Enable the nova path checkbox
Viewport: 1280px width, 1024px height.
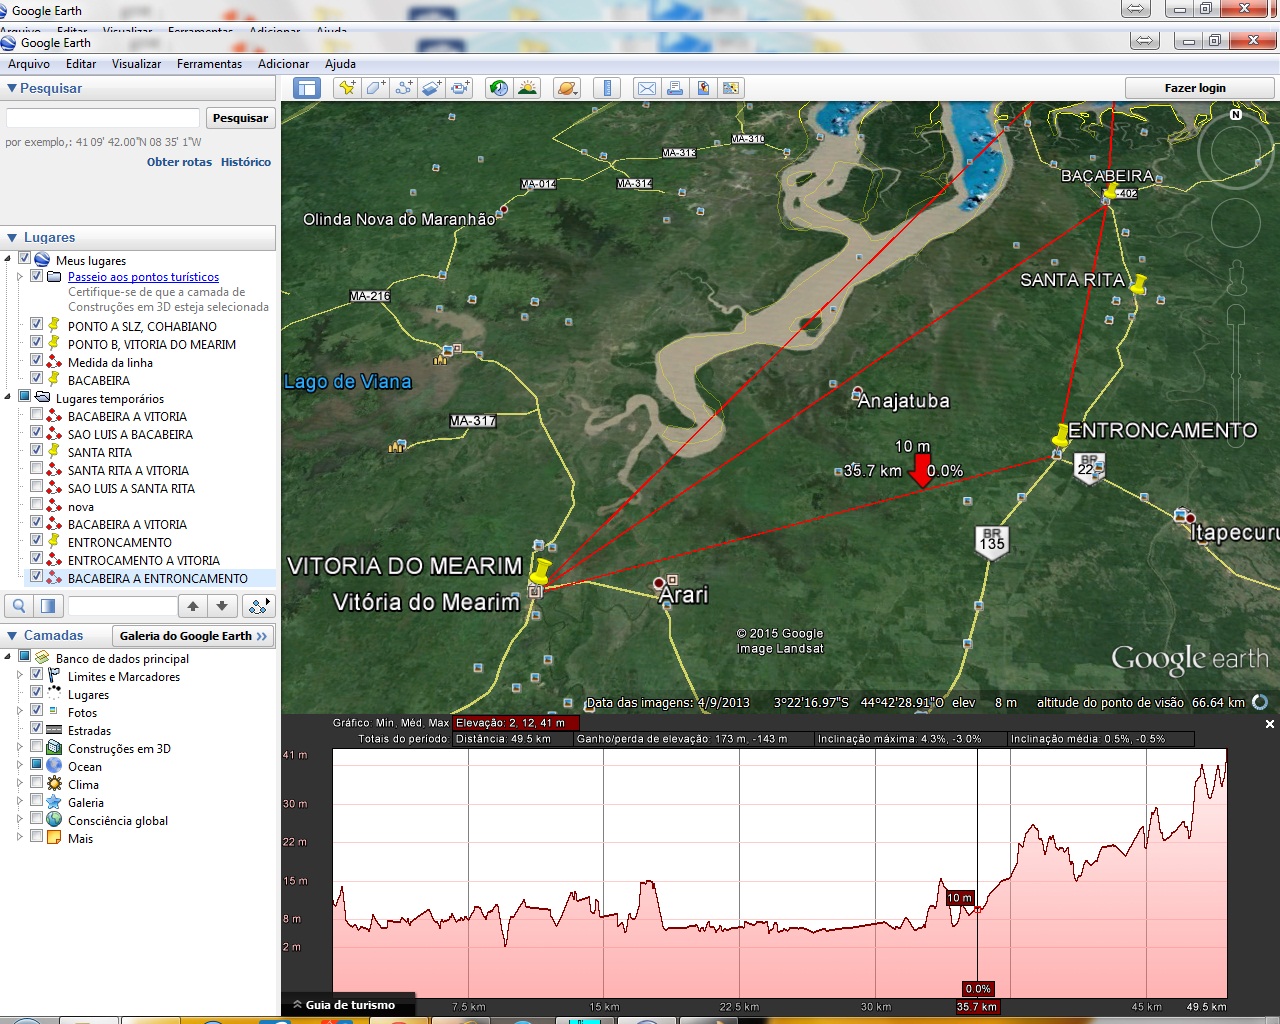37,504
